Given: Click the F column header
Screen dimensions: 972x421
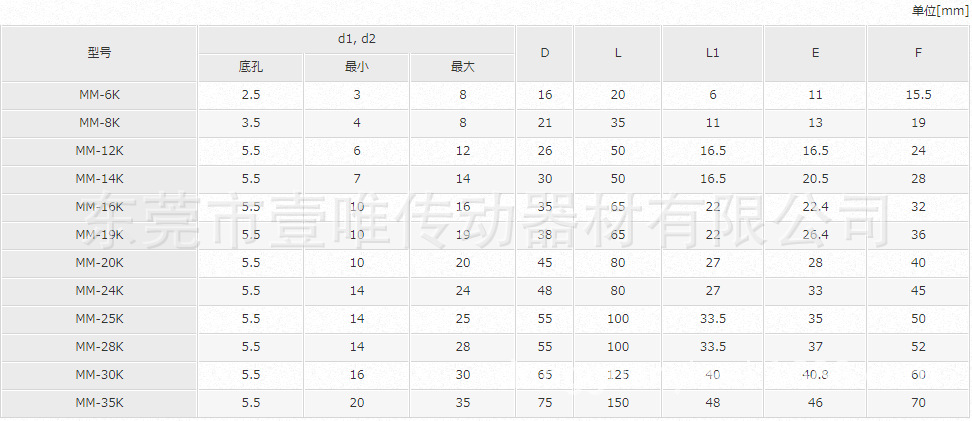Looking at the screenshot, I should click(918, 53).
